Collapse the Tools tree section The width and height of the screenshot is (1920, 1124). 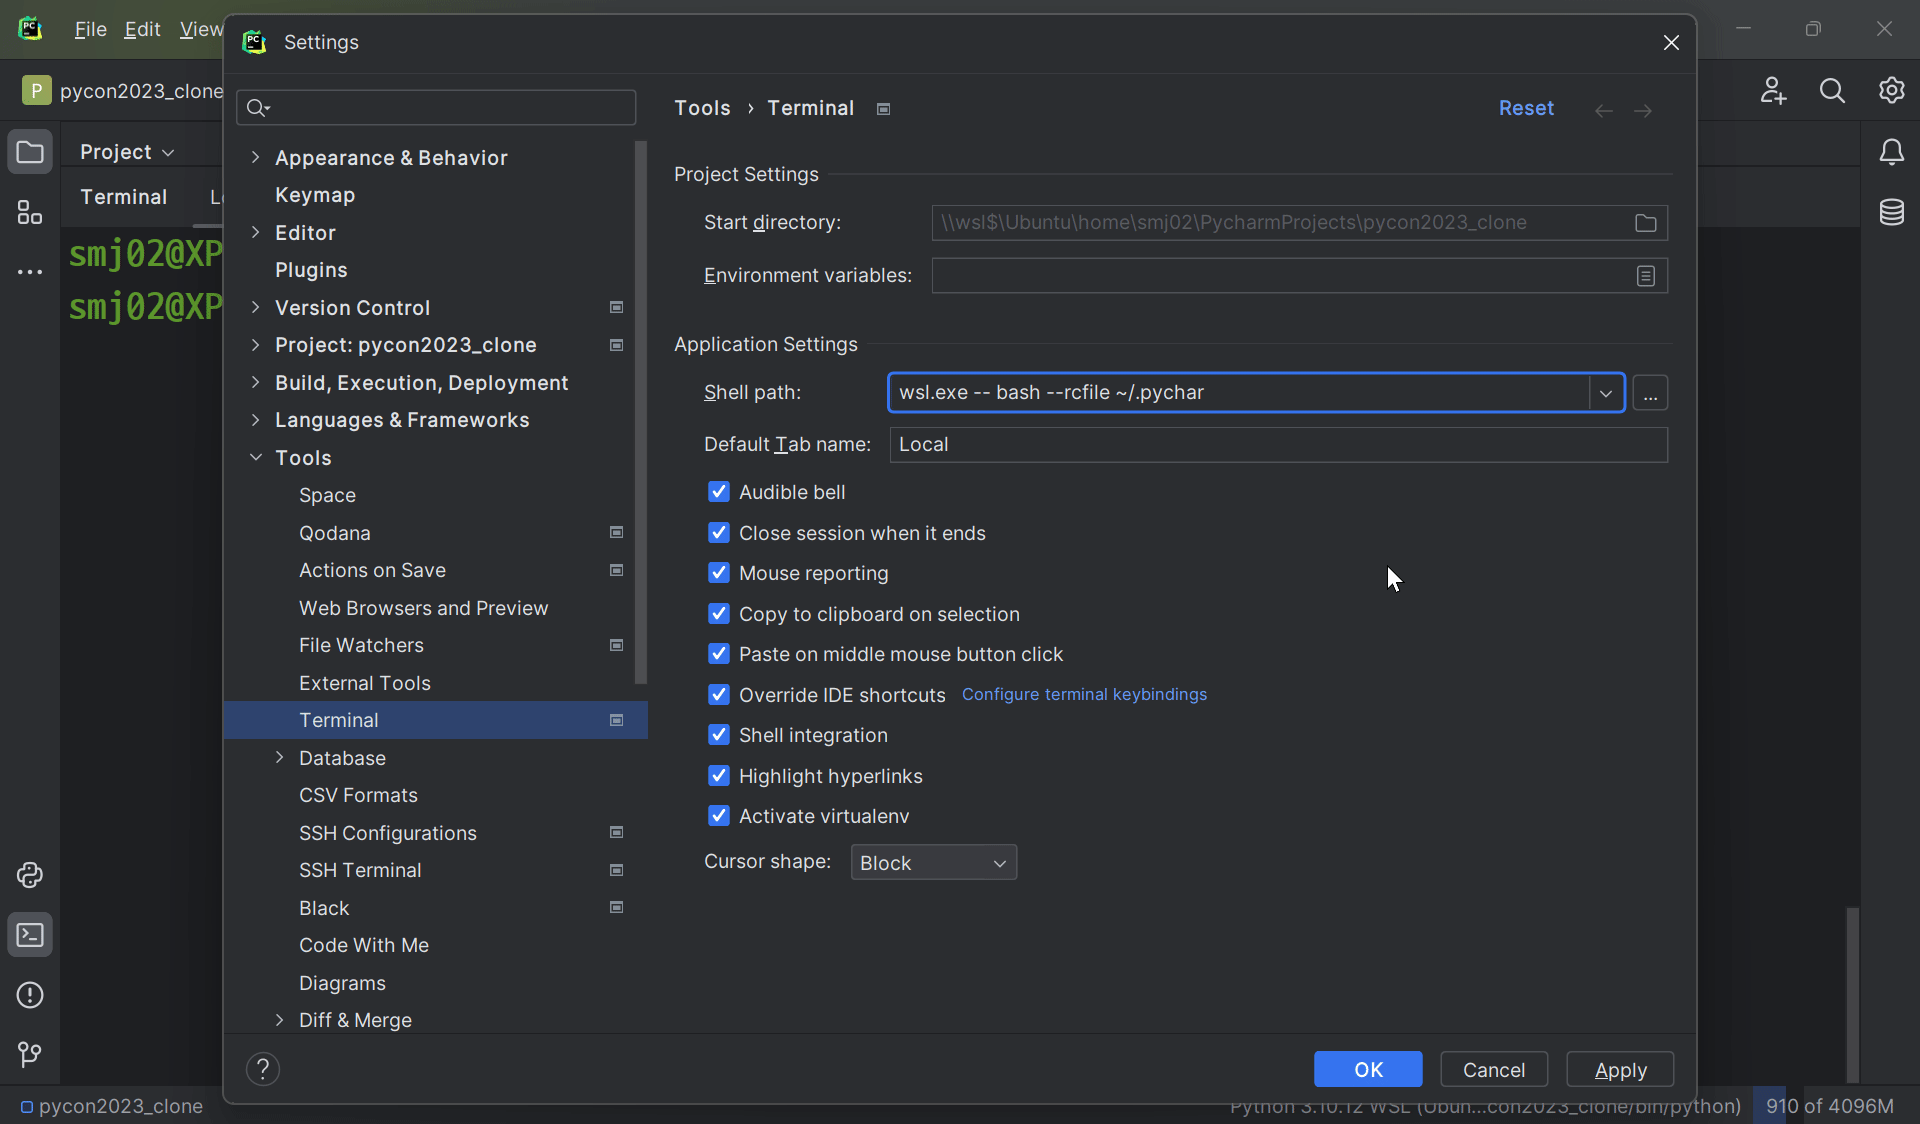click(x=256, y=458)
